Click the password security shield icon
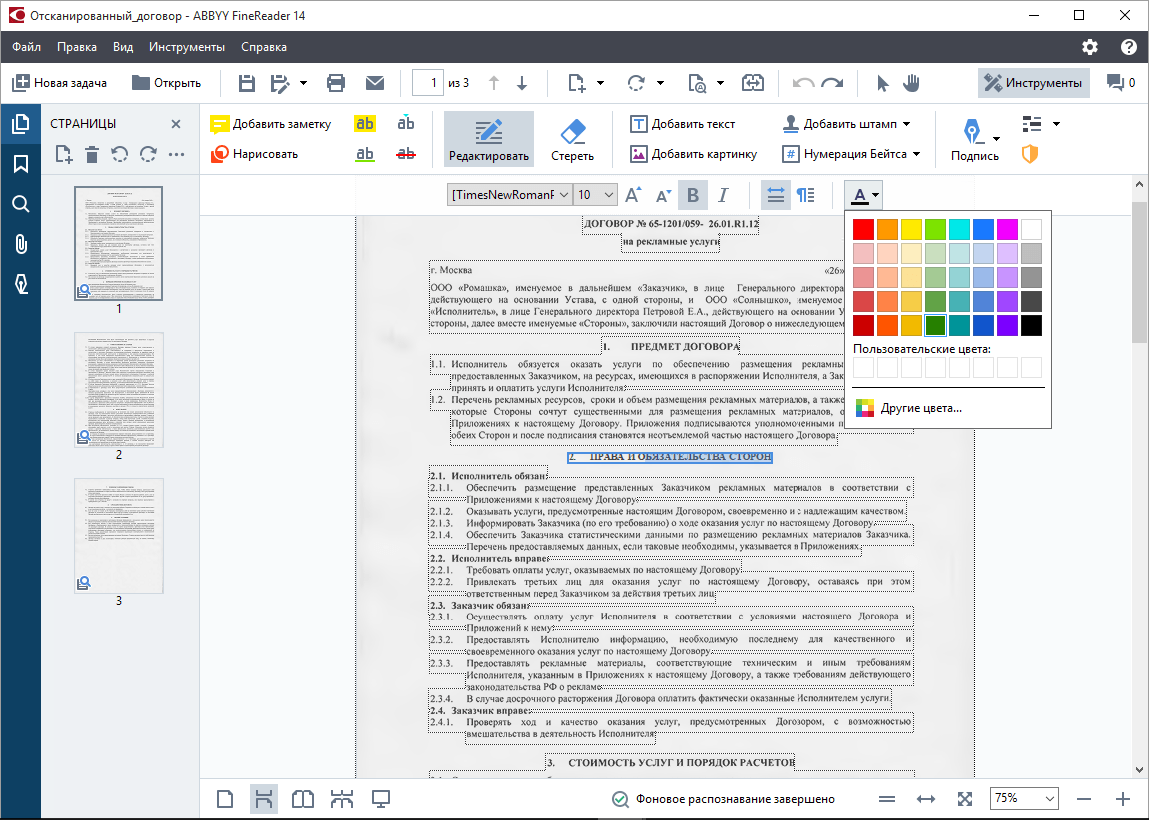Image resolution: width=1149 pixels, height=820 pixels. (x=1030, y=154)
